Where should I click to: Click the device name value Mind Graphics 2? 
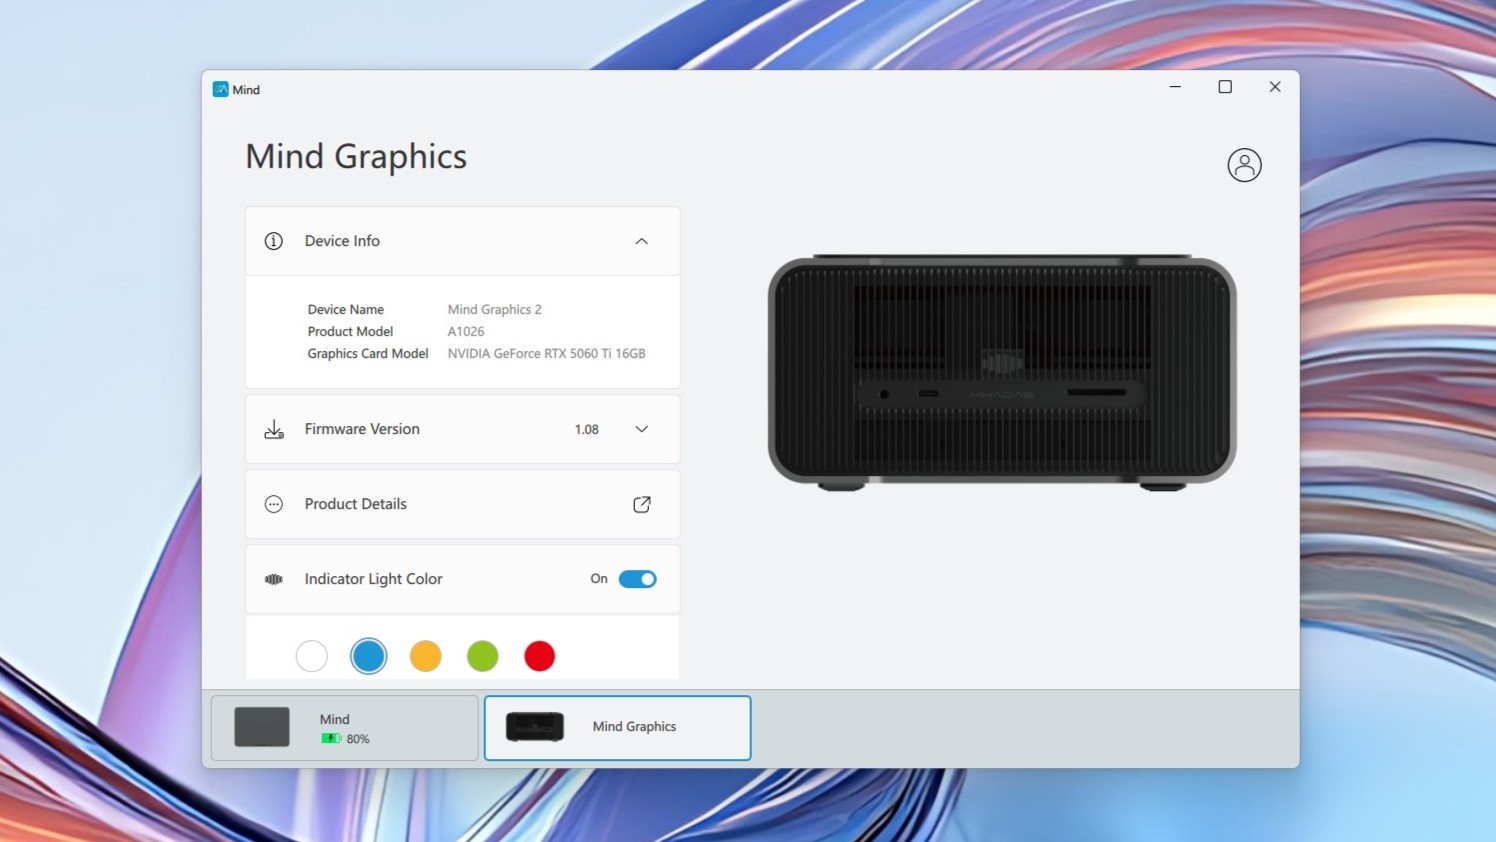point(495,310)
